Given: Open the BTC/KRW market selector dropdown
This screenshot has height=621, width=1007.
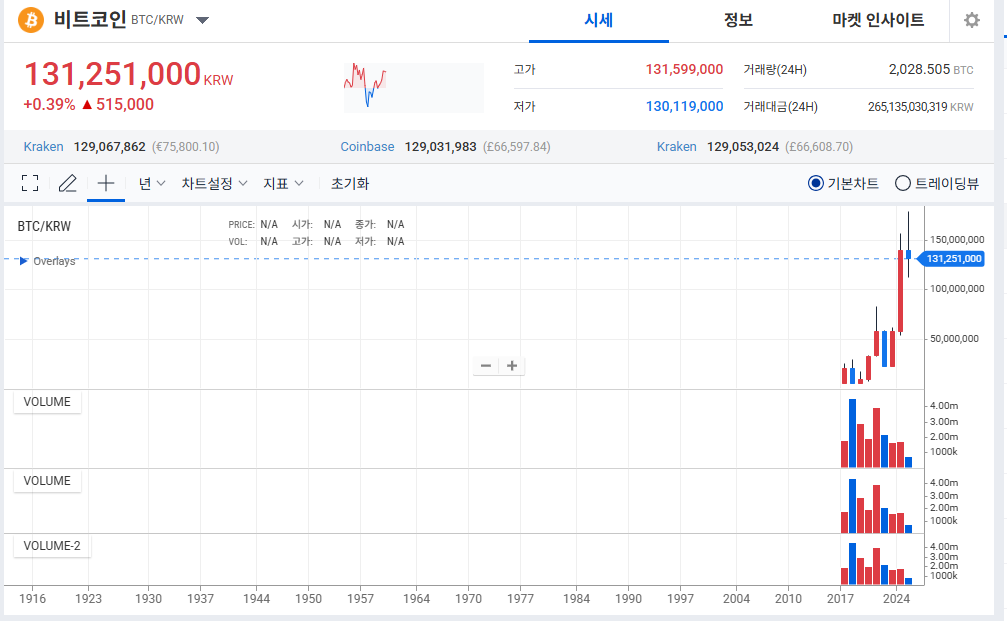Looking at the screenshot, I should coord(202,21).
